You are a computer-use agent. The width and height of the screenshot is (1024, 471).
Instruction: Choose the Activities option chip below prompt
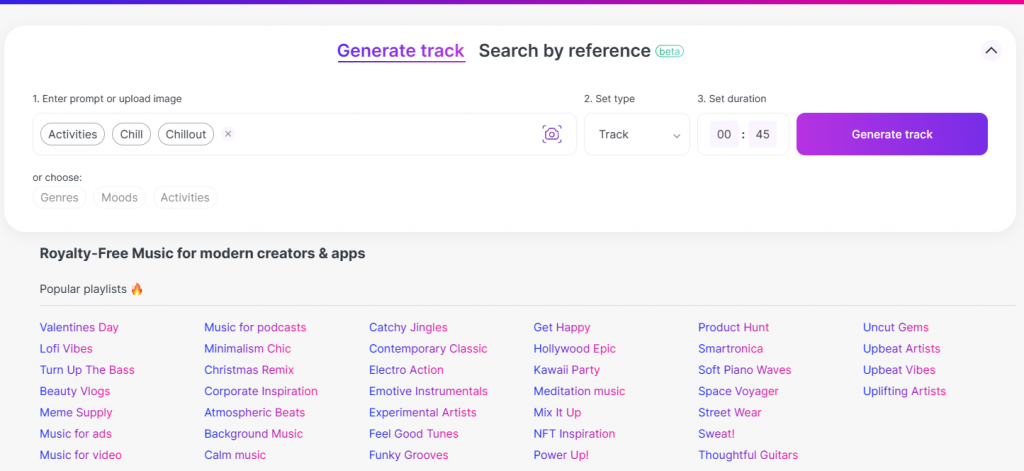point(185,197)
